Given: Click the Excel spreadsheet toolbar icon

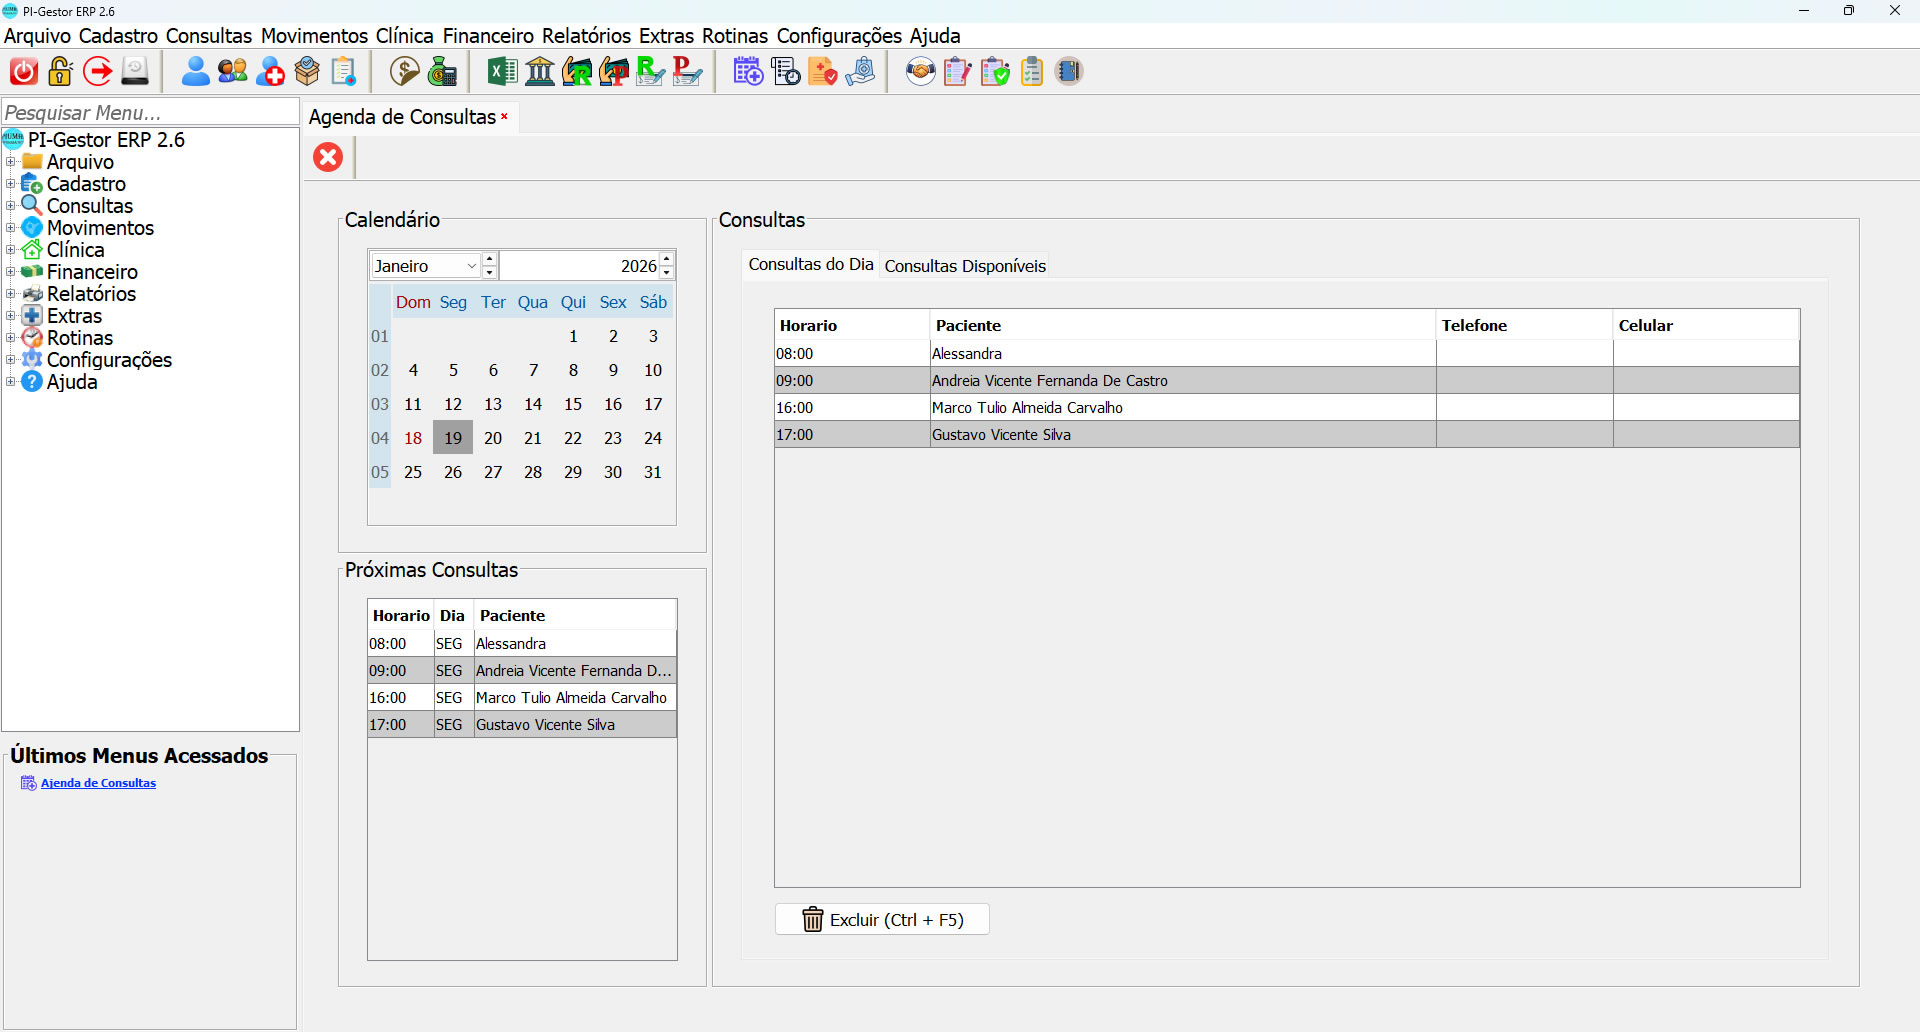Looking at the screenshot, I should click(502, 72).
